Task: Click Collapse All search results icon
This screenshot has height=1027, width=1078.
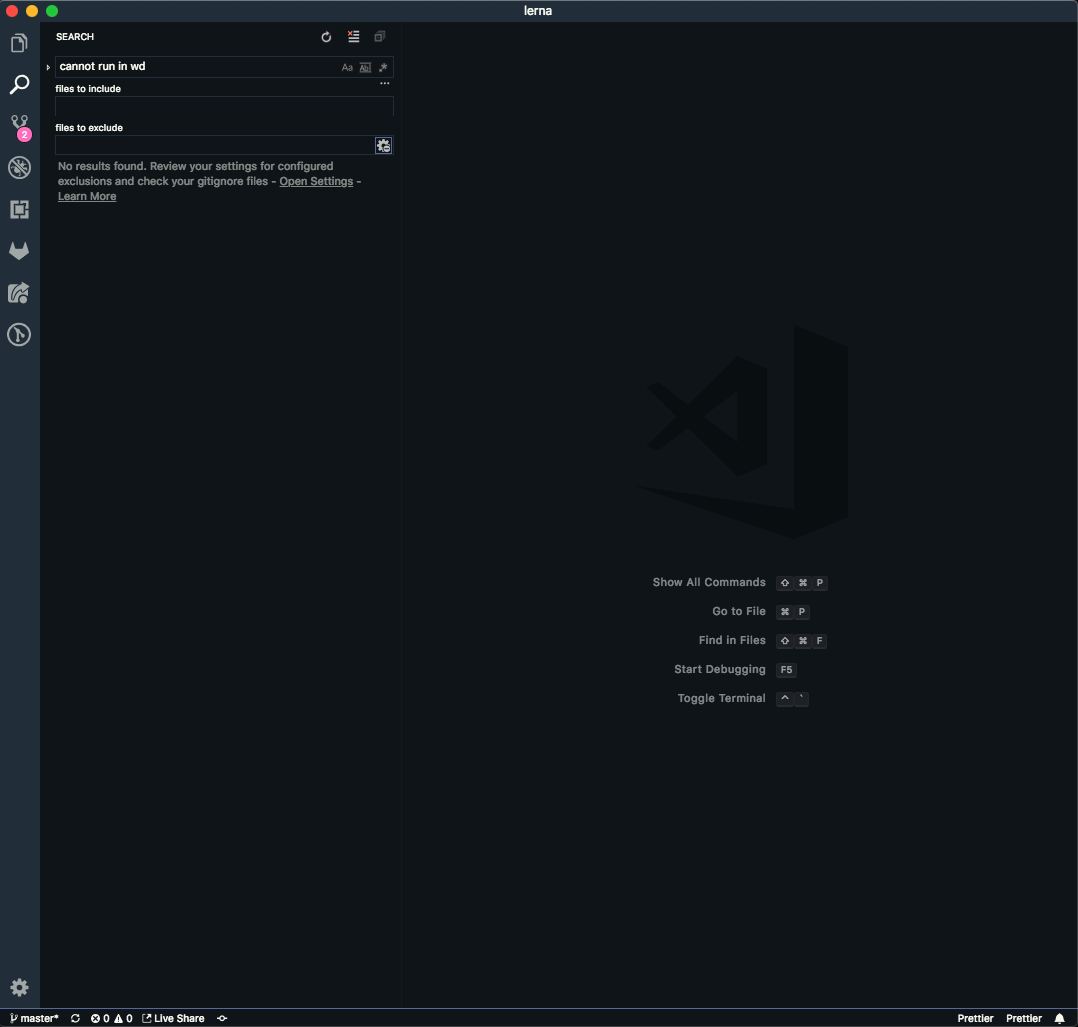Action: click(x=380, y=37)
